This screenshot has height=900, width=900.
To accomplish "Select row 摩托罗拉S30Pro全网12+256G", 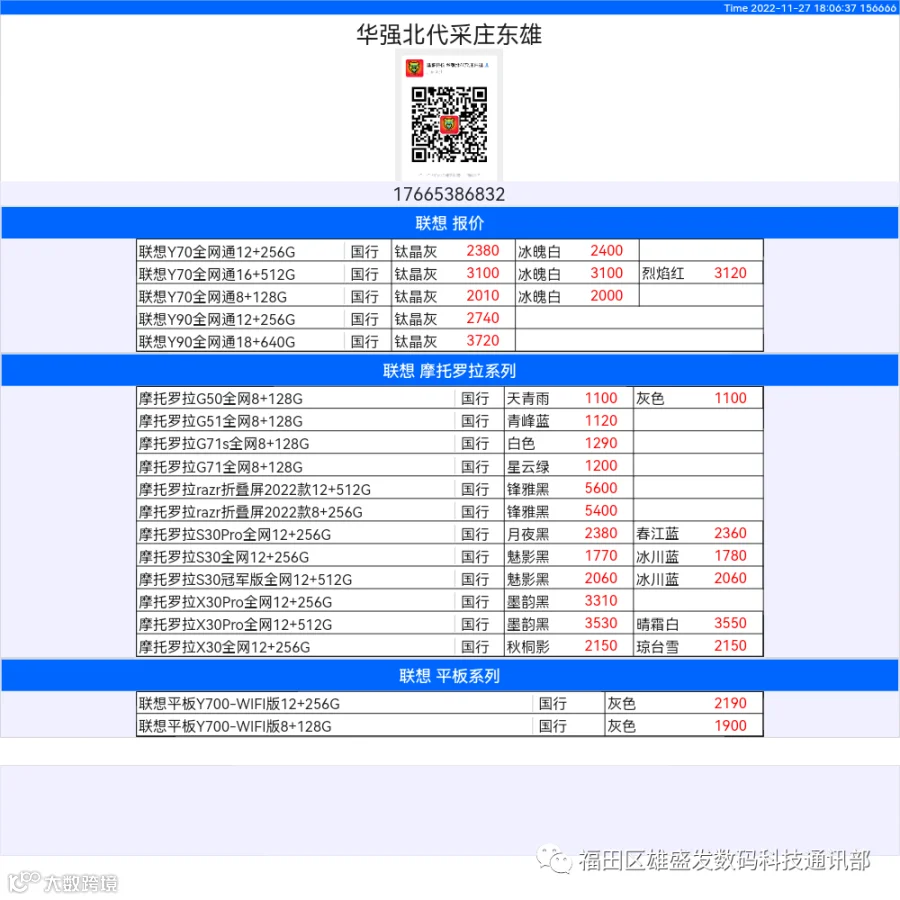I will coord(449,533).
